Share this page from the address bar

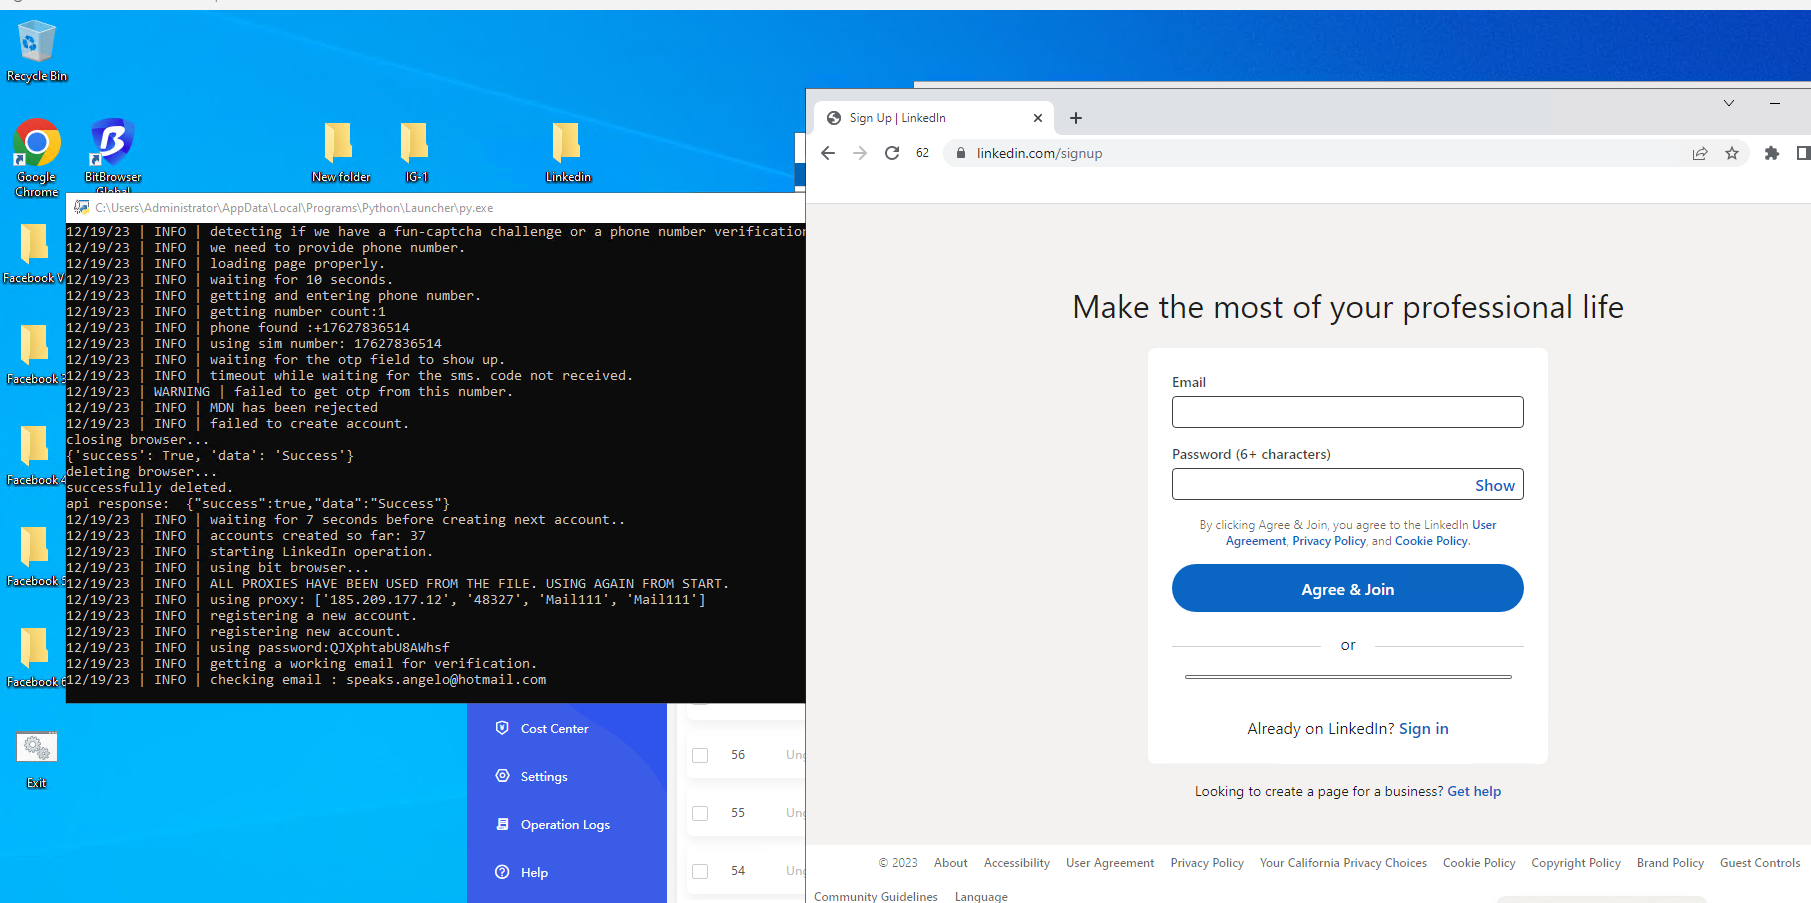coord(1700,153)
